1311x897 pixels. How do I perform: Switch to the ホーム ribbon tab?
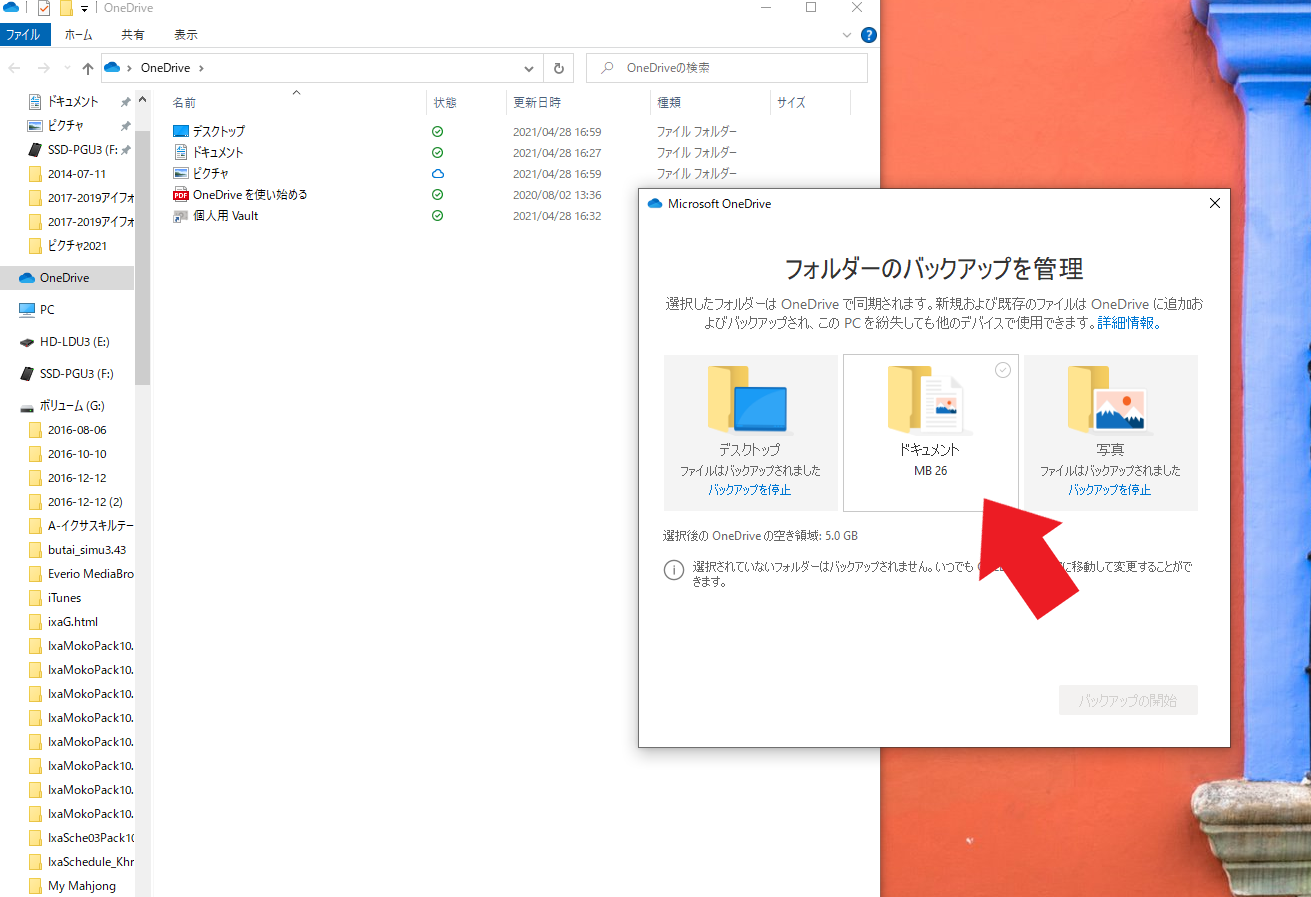(x=78, y=35)
